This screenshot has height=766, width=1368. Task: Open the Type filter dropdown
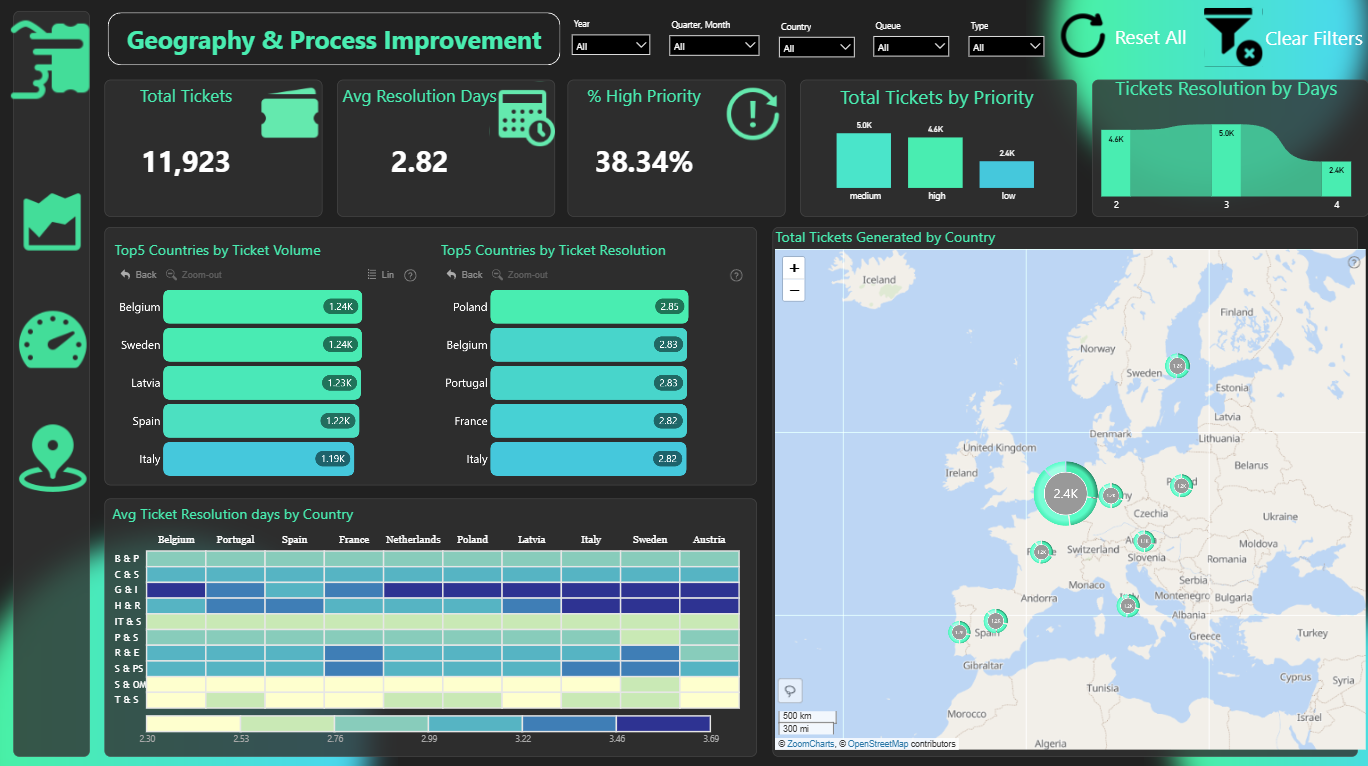(1006, 46)
